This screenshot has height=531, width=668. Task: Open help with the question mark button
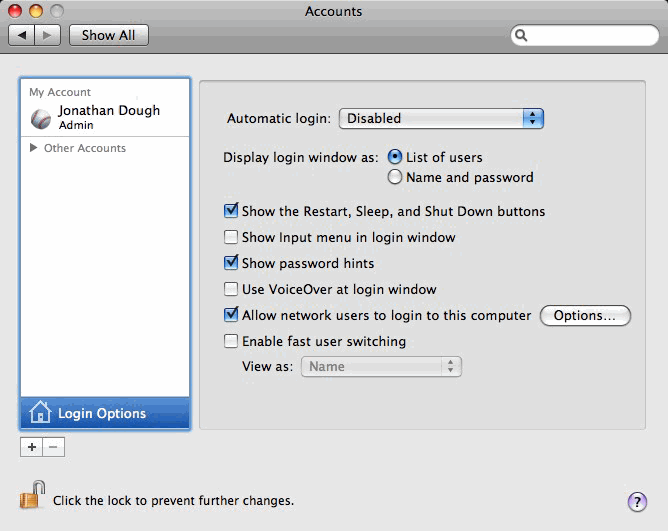[637, 502]
